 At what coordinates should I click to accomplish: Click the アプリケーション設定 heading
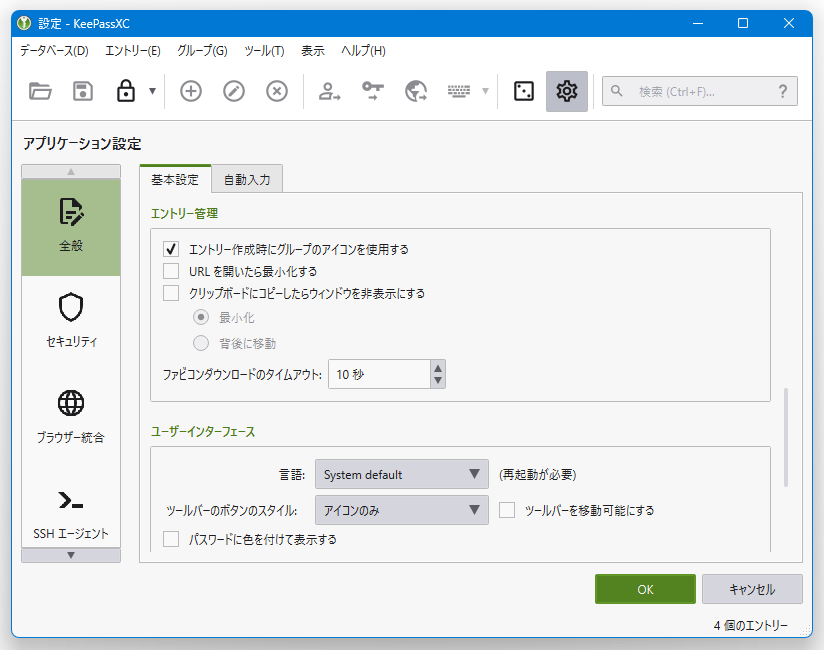pos(82,143)
